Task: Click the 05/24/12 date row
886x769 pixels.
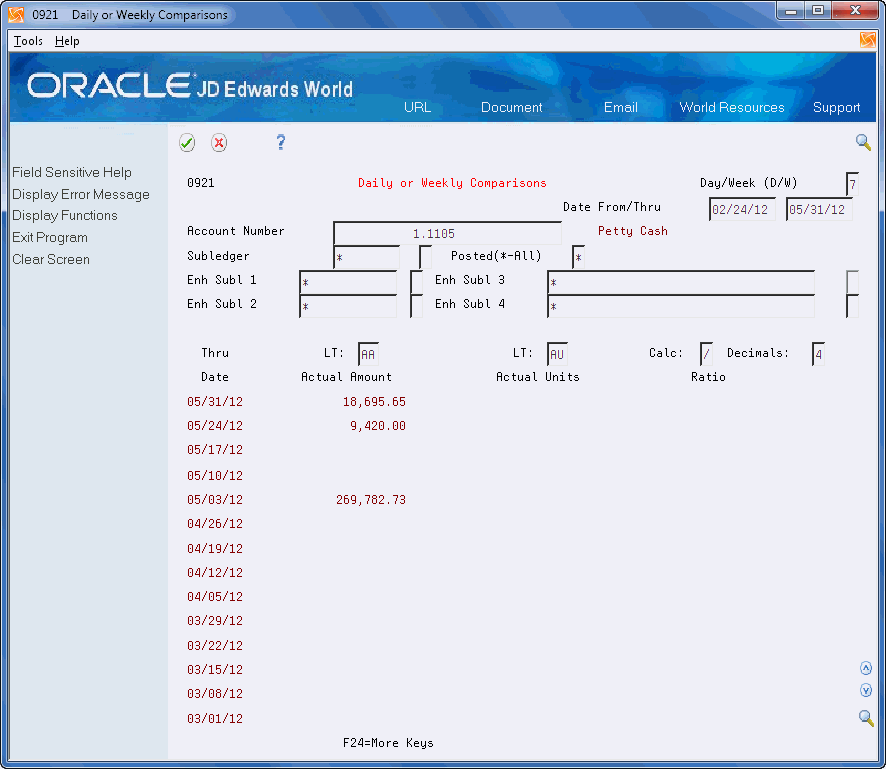Action: [215, 425]
